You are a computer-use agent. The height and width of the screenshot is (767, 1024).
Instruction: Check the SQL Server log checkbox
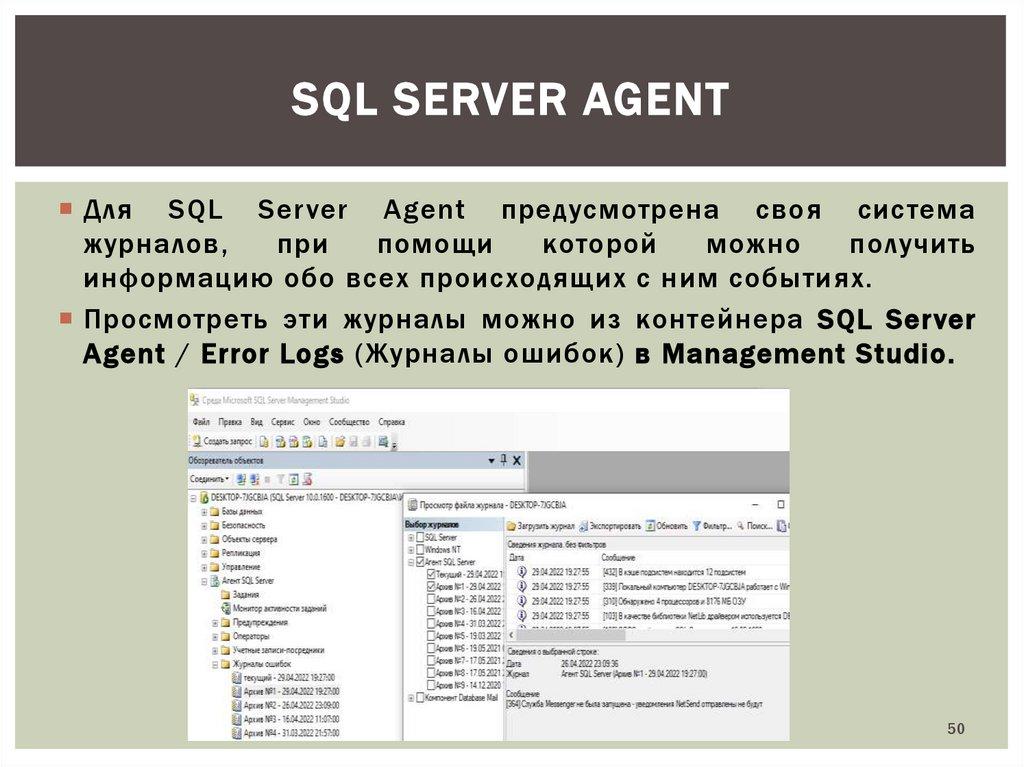click(x=419, y=537)
